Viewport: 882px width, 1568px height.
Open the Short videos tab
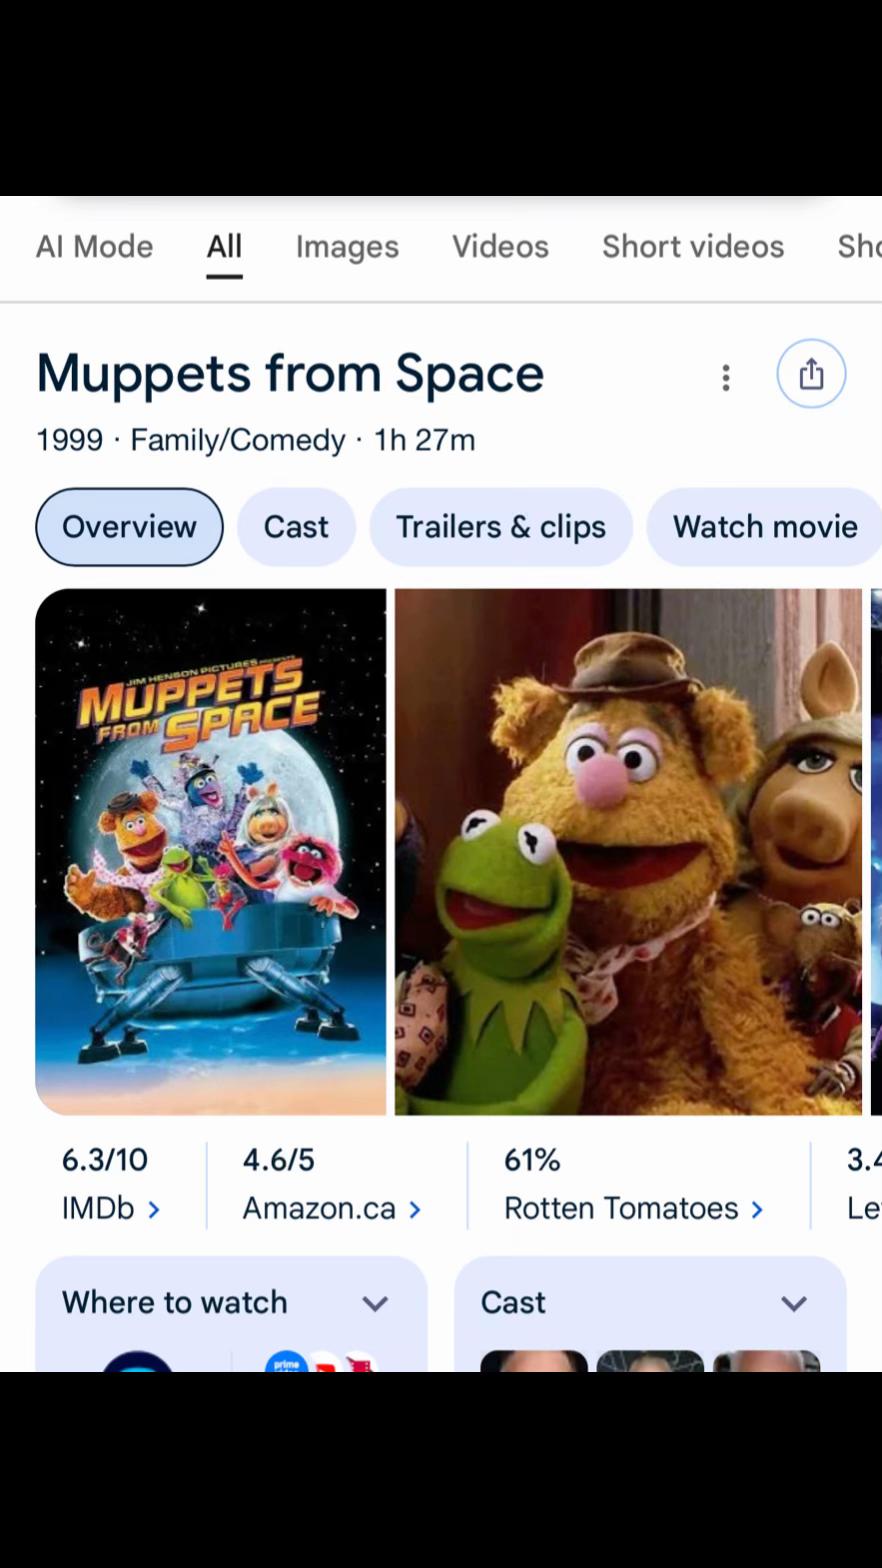click(693, 247)
